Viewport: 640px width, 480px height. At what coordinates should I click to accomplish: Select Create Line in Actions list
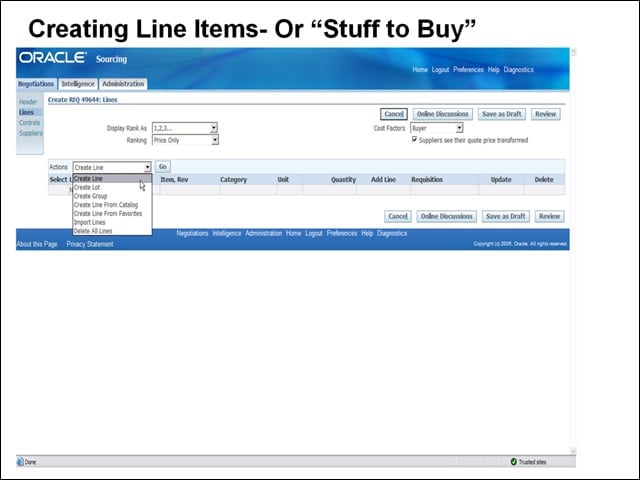[x=112, y=178]
